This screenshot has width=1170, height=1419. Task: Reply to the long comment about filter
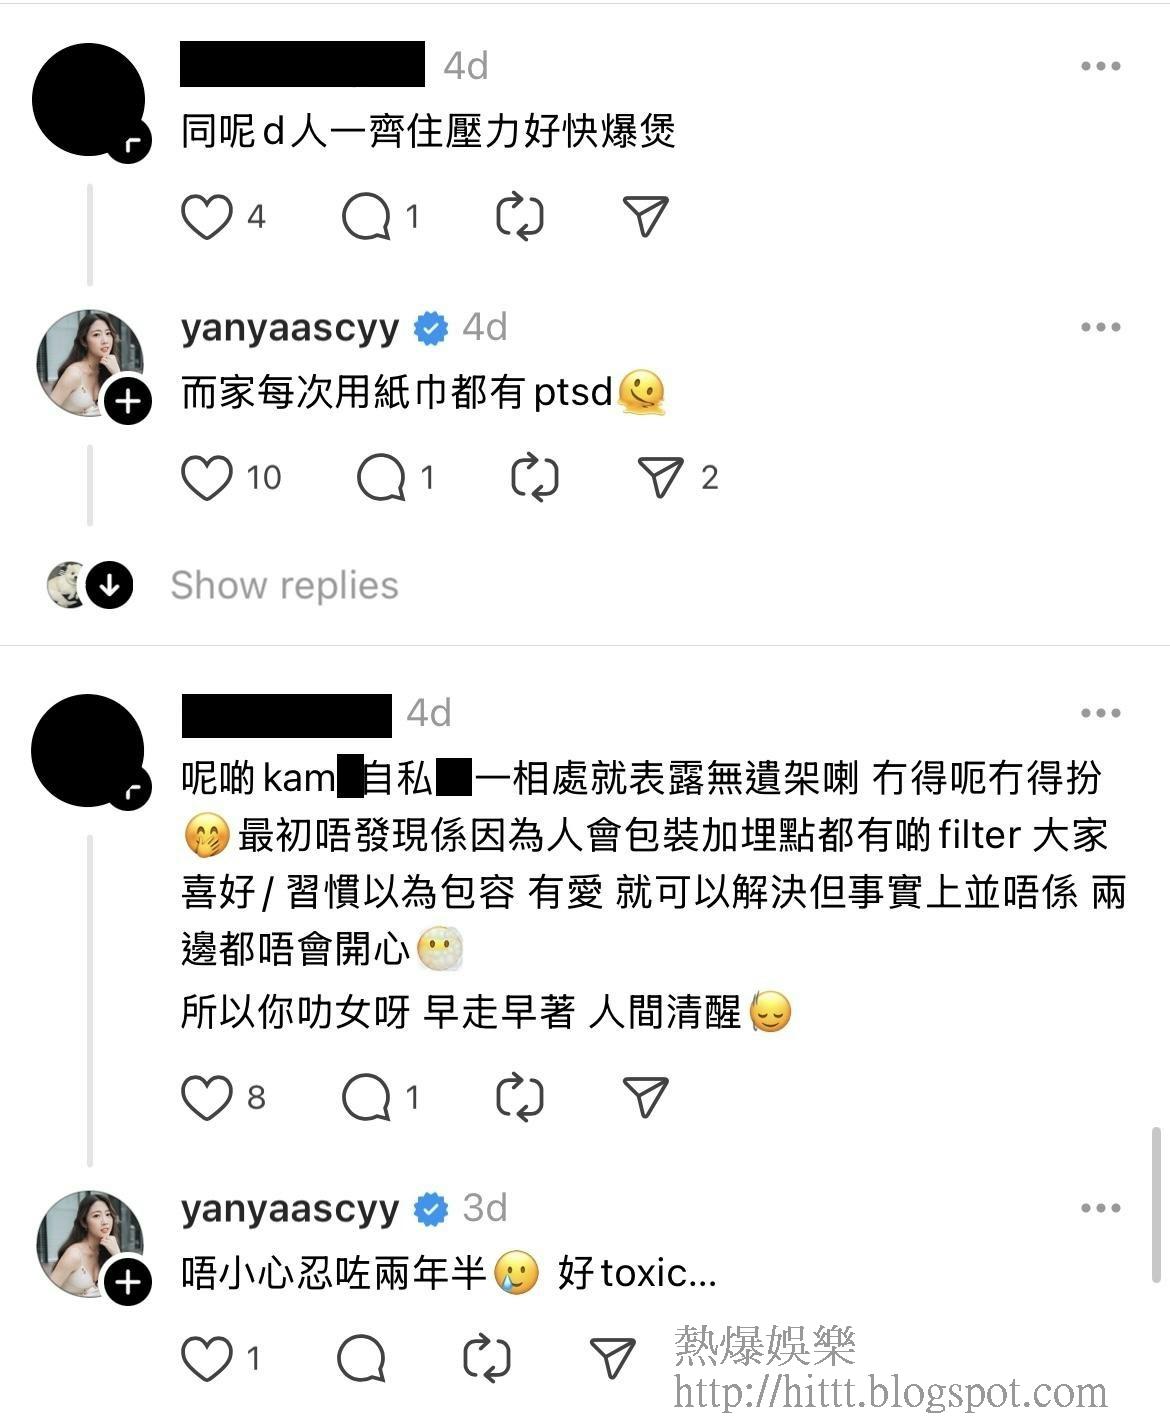click(365, 1097)
